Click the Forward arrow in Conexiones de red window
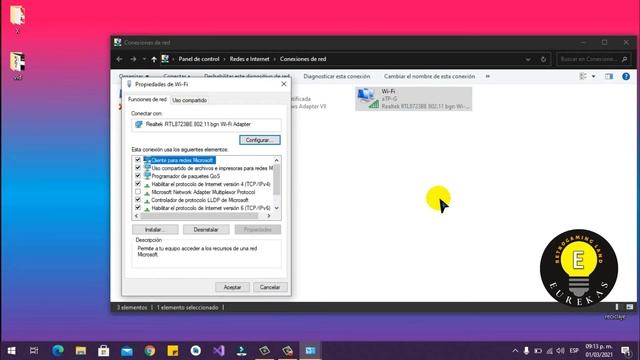The height and width of the screenshot is (360, 640). point(133,59)
